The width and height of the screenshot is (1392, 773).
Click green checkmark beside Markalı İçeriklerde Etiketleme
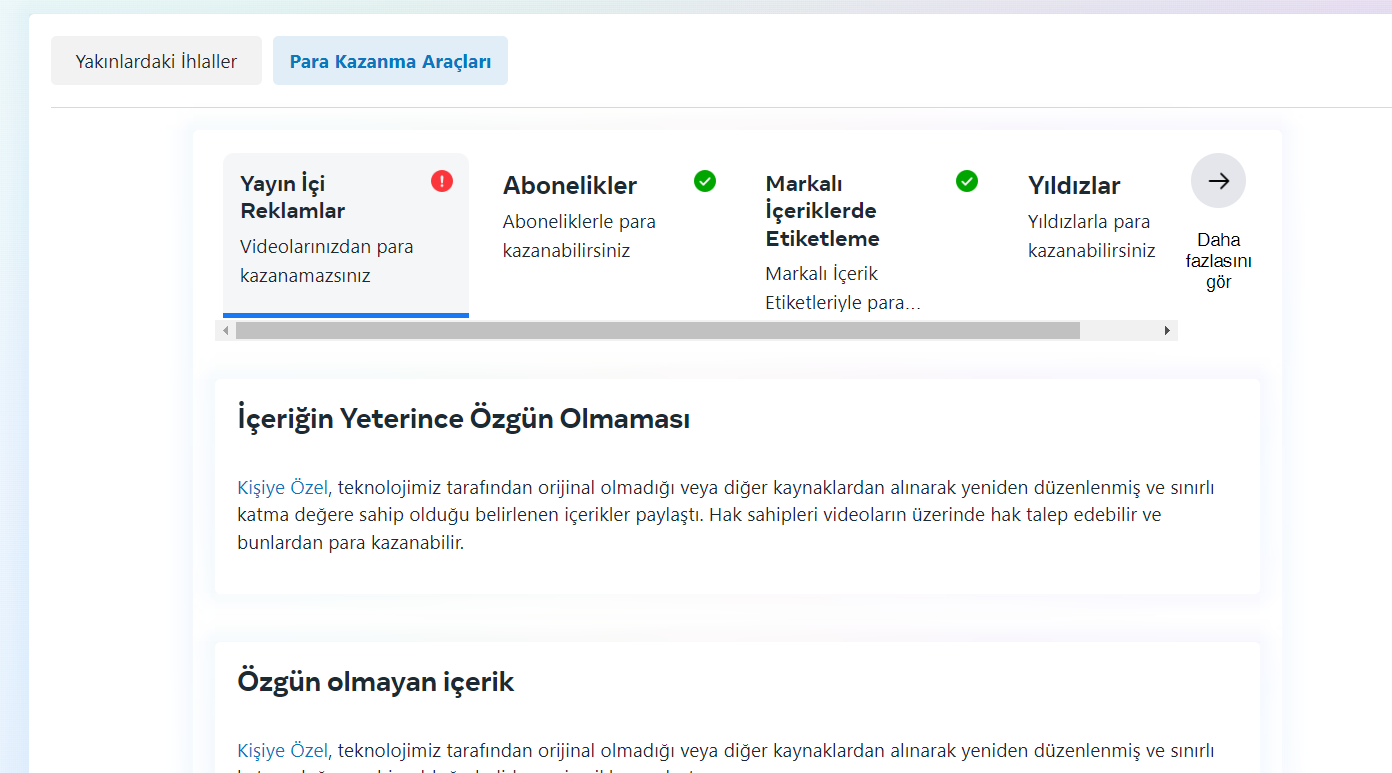[966, 181]
